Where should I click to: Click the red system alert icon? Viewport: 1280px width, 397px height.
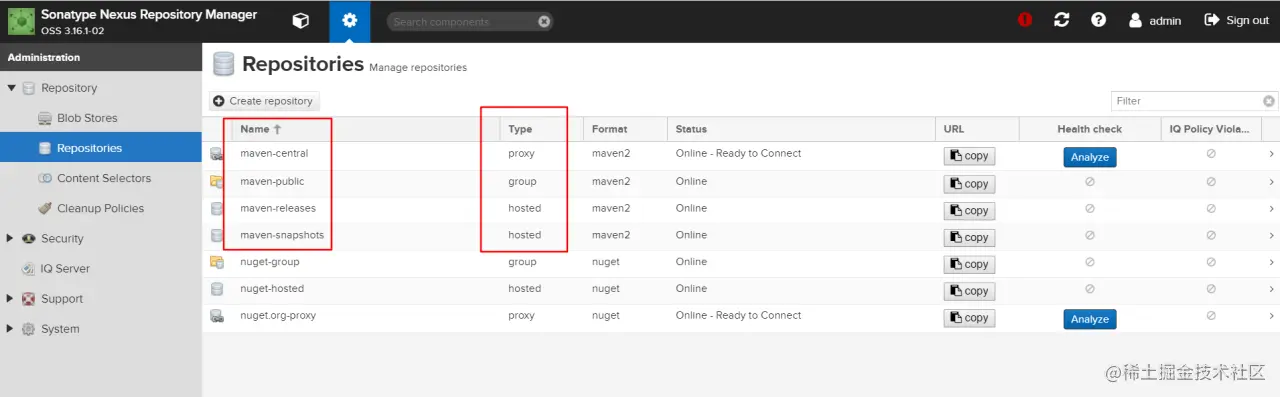click(1025, 20)
